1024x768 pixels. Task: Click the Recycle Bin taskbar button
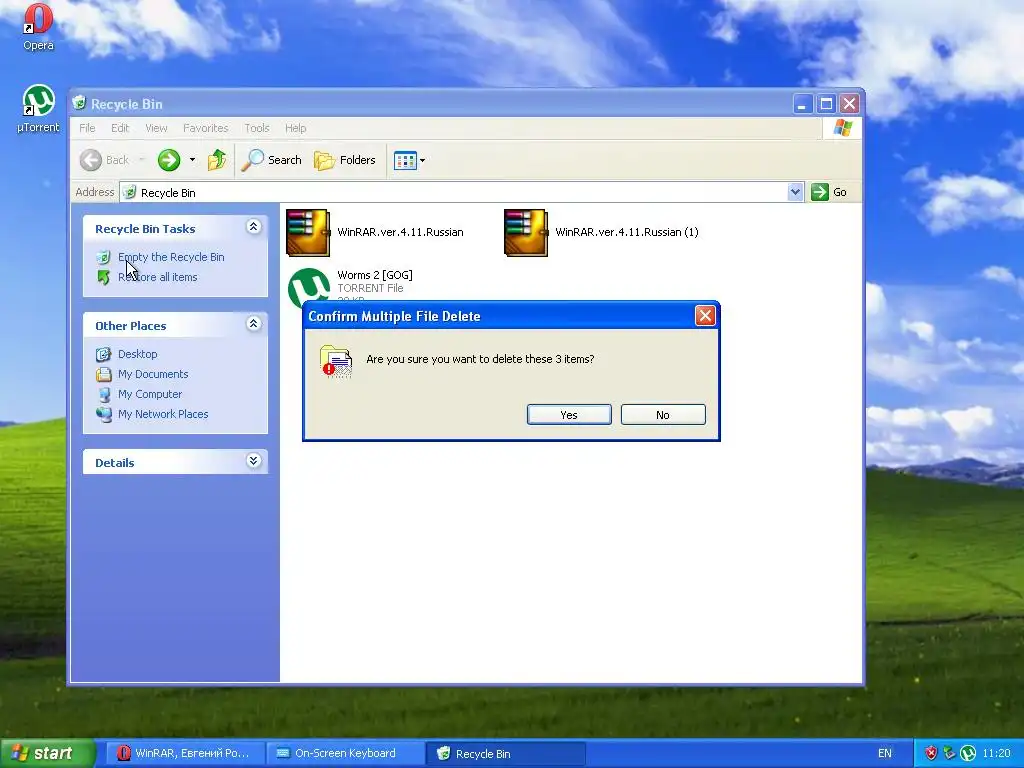[x=505, y=753]
